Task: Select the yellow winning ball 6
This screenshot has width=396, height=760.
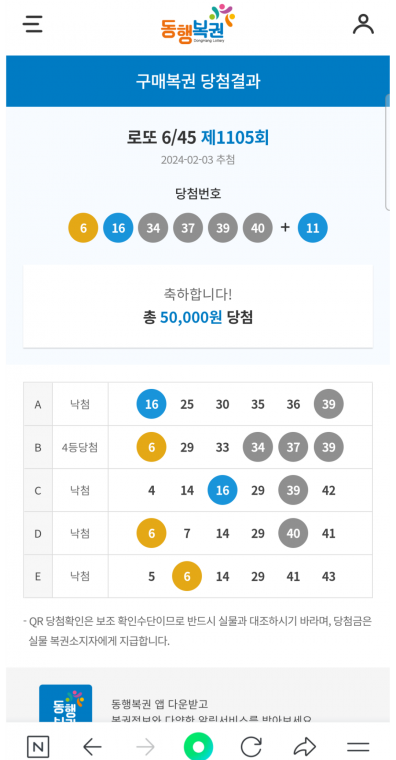Action: tap(83, 228)
